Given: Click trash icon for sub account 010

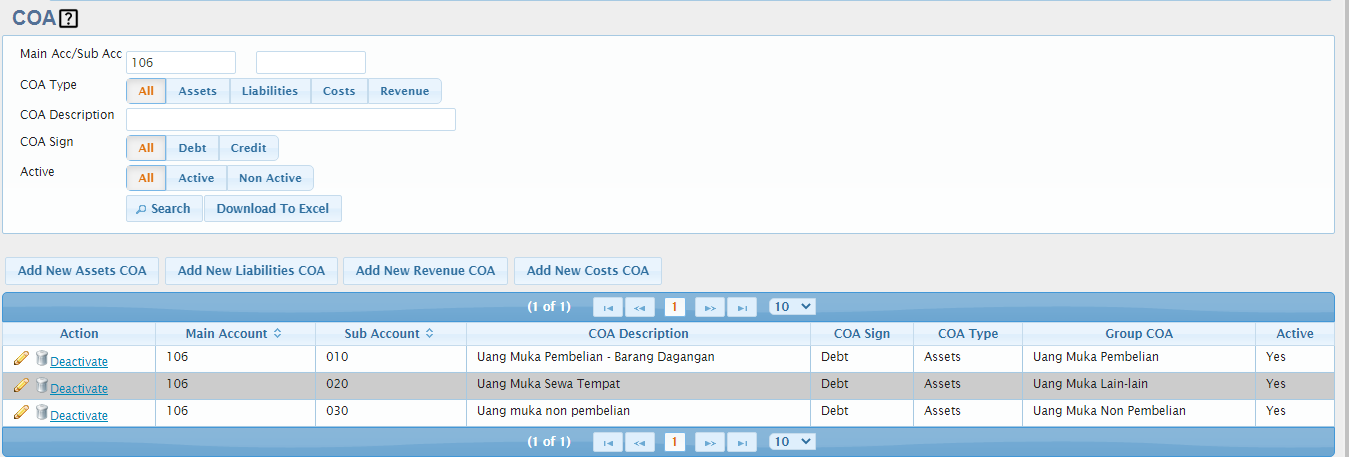Looking at the screenshot, I should click(42, 358).
